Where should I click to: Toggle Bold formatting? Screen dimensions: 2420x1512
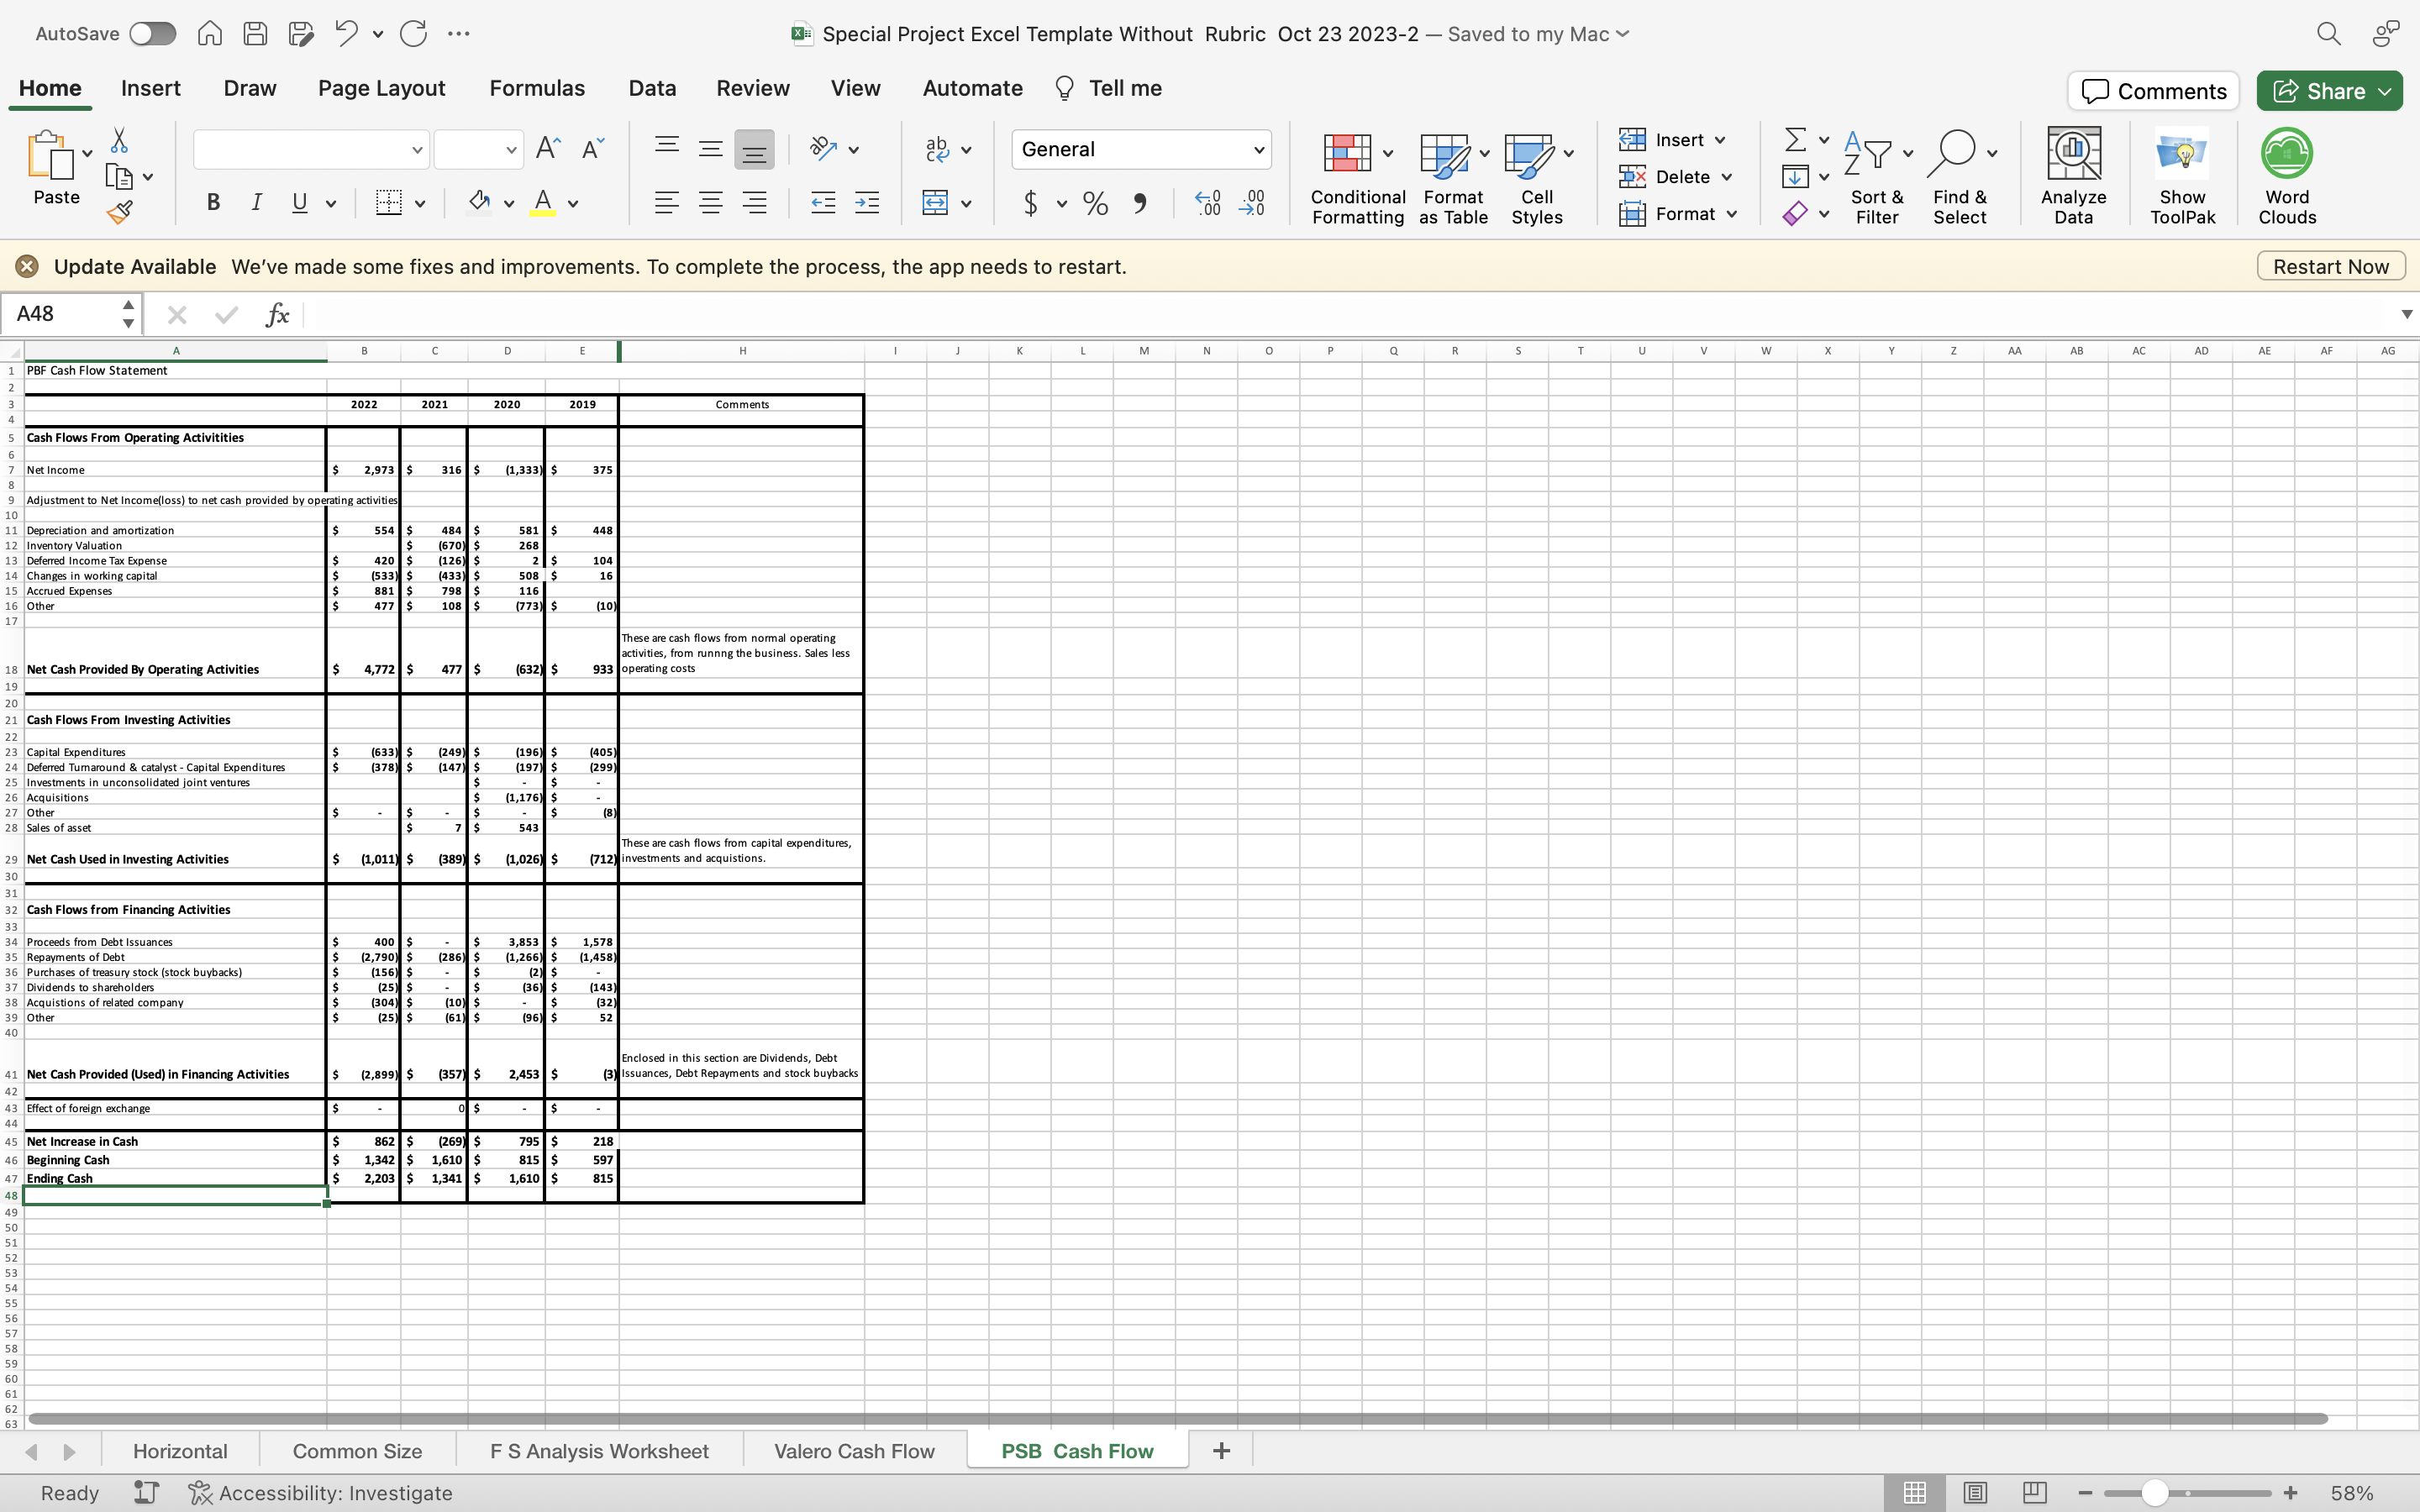tap(213, 203)
